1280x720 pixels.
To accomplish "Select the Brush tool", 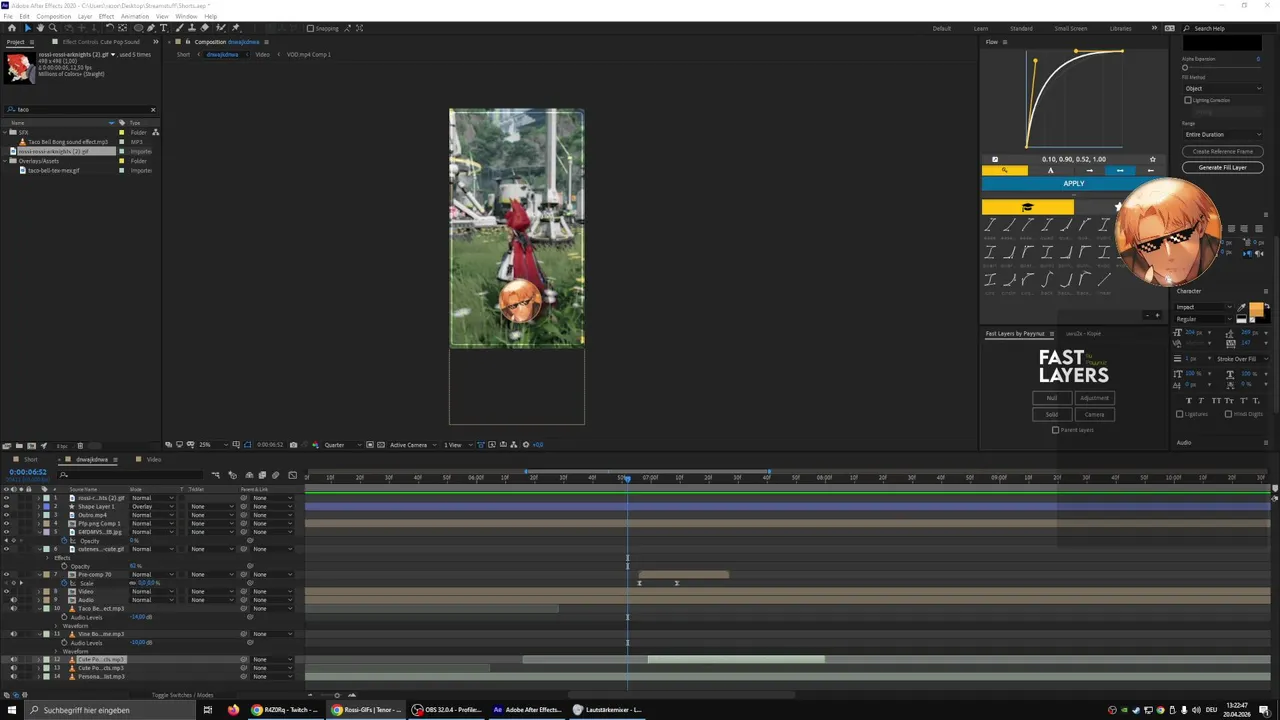I will pyautogui.click(x=181, y=28).
